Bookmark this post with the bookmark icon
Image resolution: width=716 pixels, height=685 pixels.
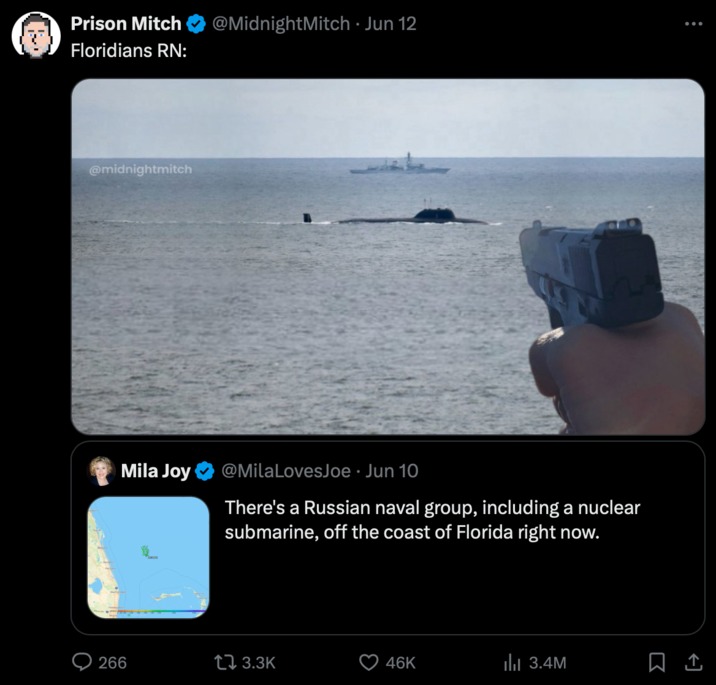coord(657,662)
